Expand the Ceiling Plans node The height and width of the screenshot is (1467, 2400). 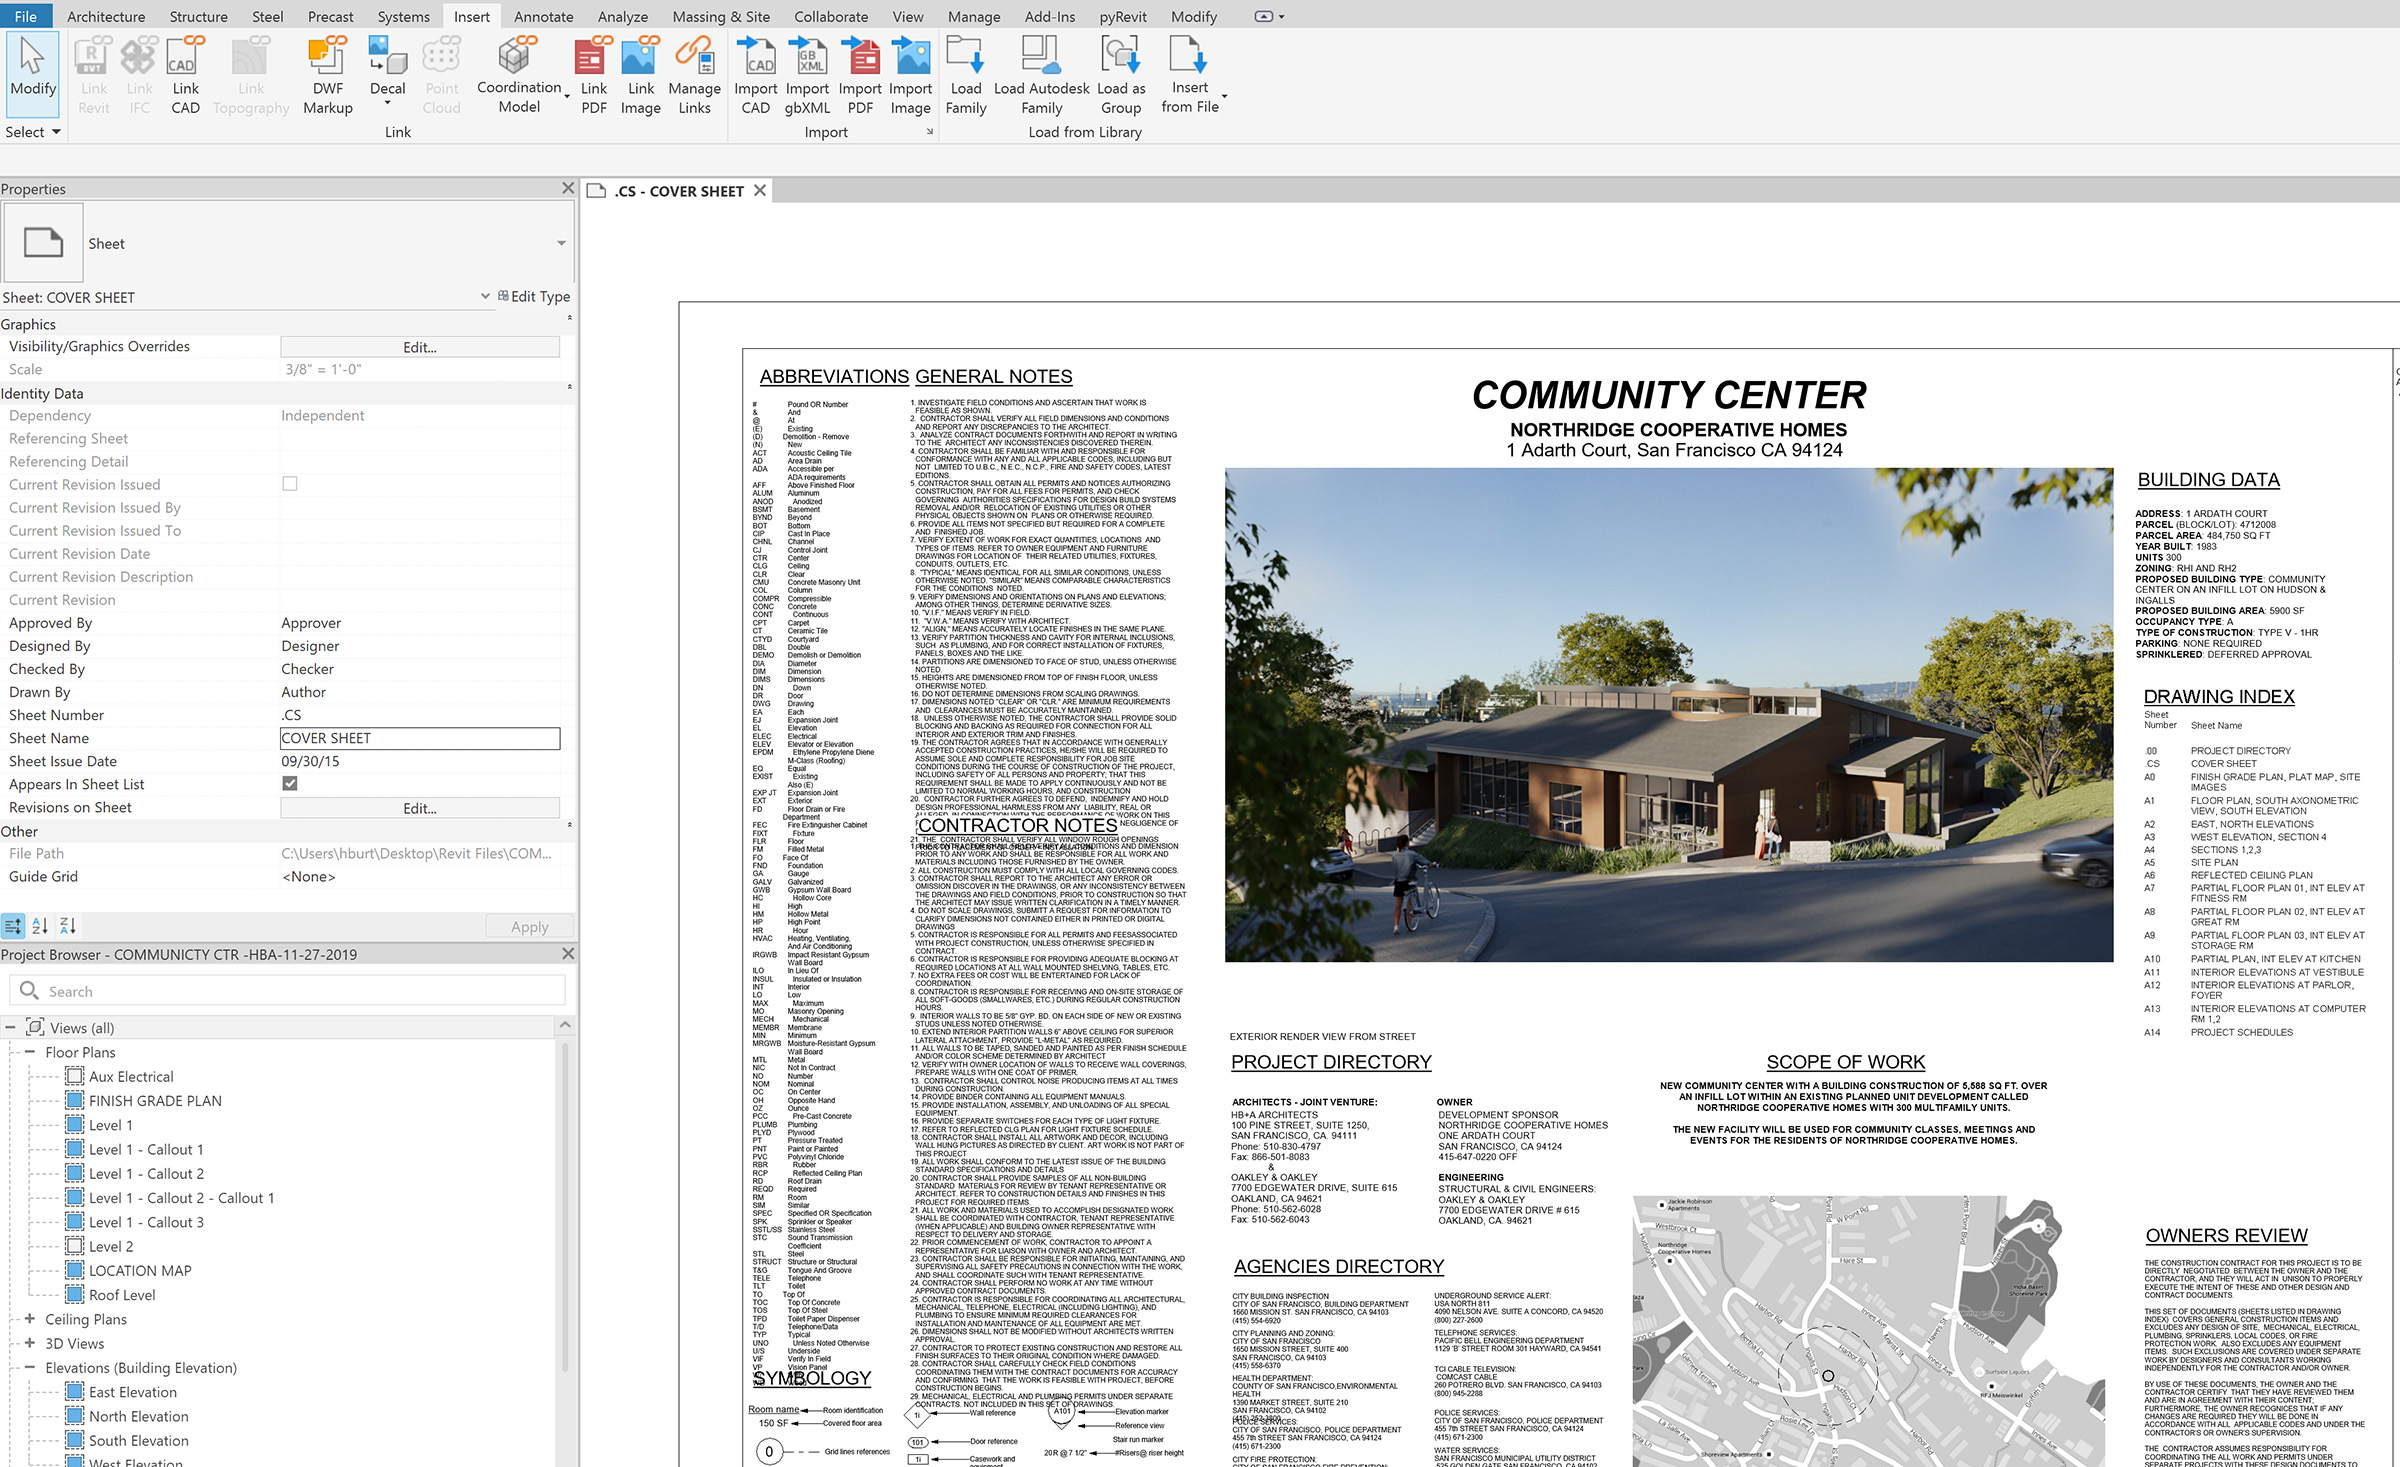(29, 1319)
